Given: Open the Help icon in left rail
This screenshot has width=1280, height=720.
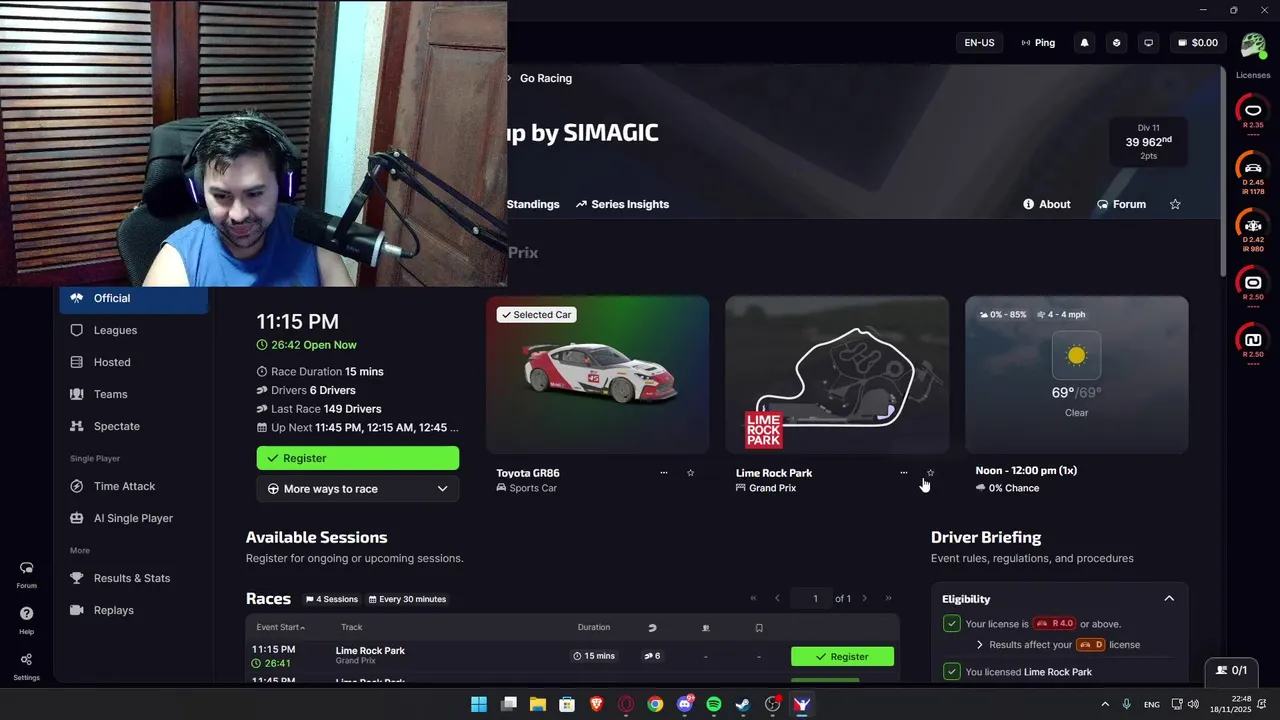Looking at the screenshot, I should coord(26,620).
